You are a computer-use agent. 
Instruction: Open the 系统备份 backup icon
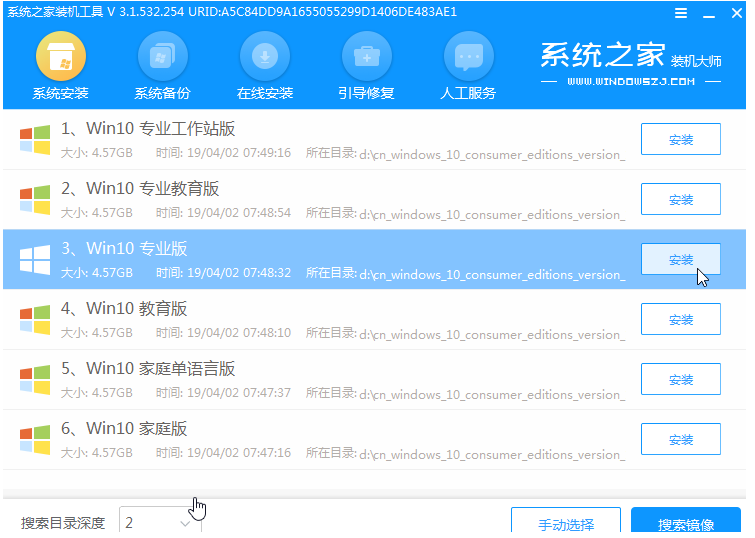162,57
